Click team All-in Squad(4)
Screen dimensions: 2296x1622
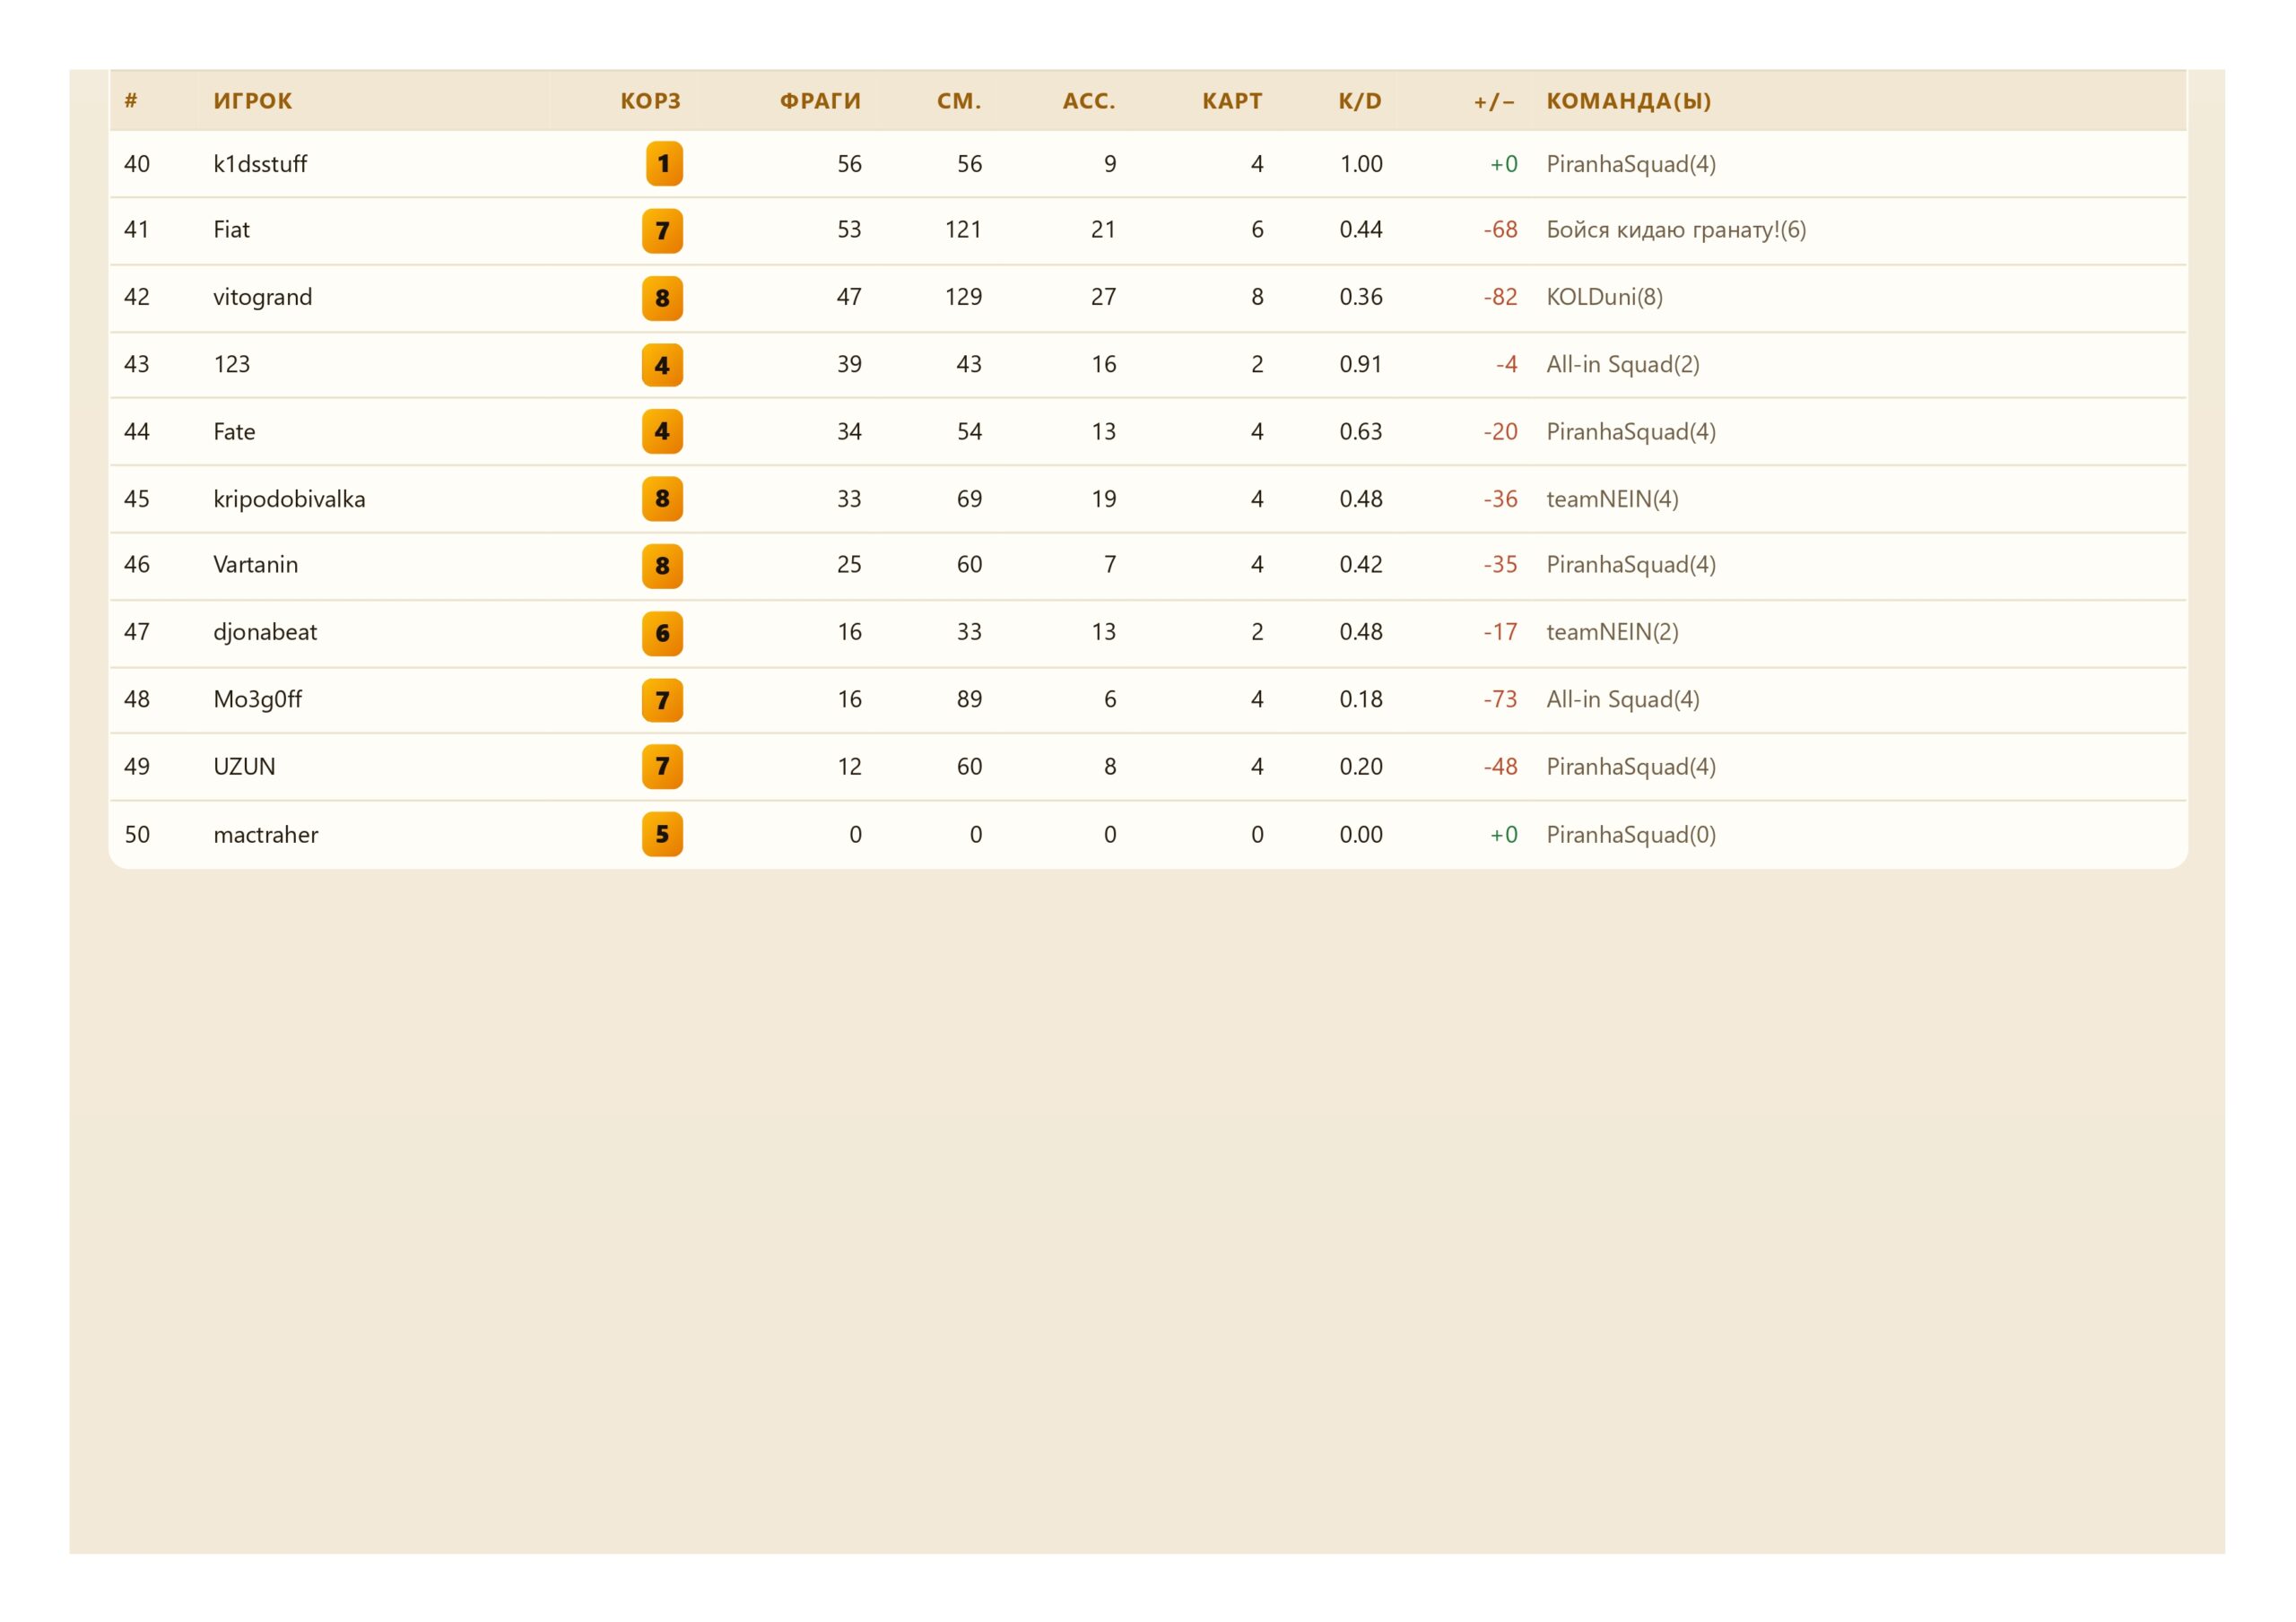tap(1623, 699)
